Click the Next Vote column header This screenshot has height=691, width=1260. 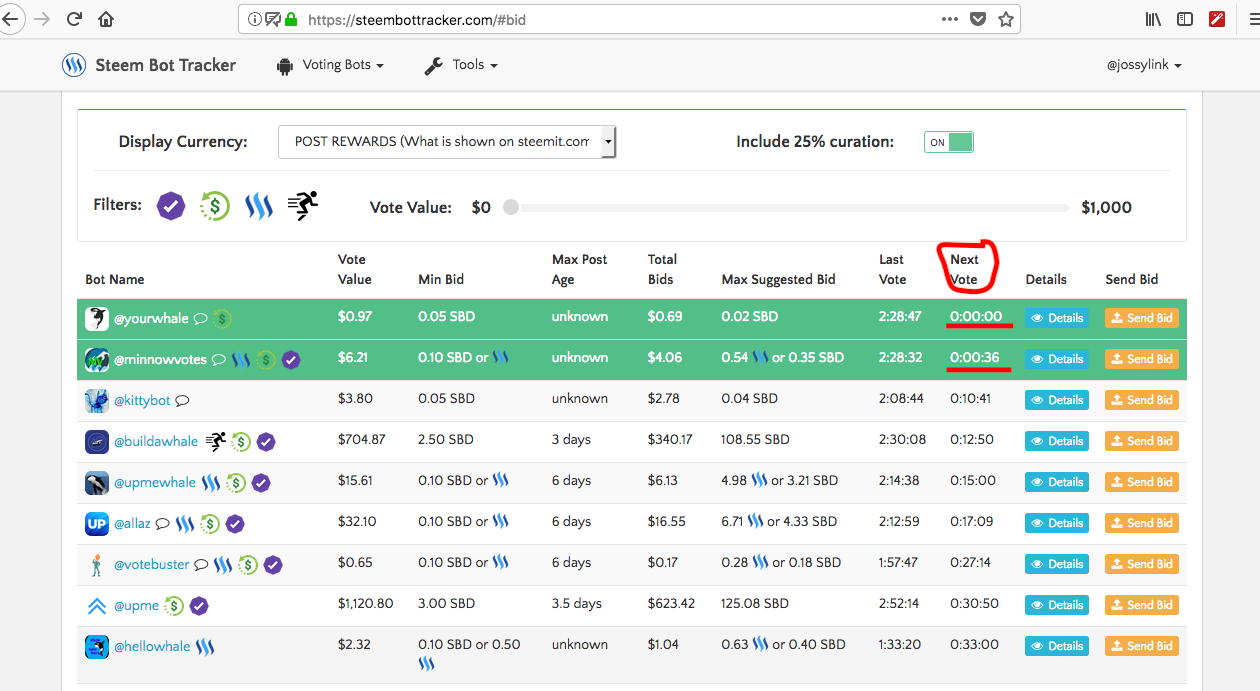[x=965, y=269]
